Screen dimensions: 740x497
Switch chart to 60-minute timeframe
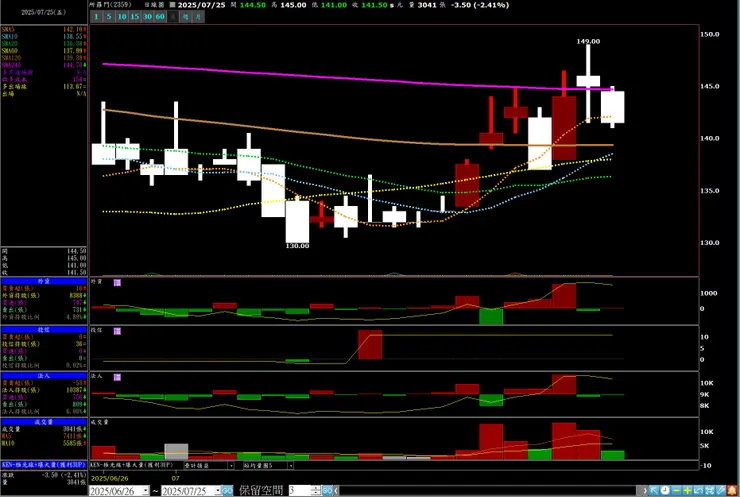tap(160, 17)
